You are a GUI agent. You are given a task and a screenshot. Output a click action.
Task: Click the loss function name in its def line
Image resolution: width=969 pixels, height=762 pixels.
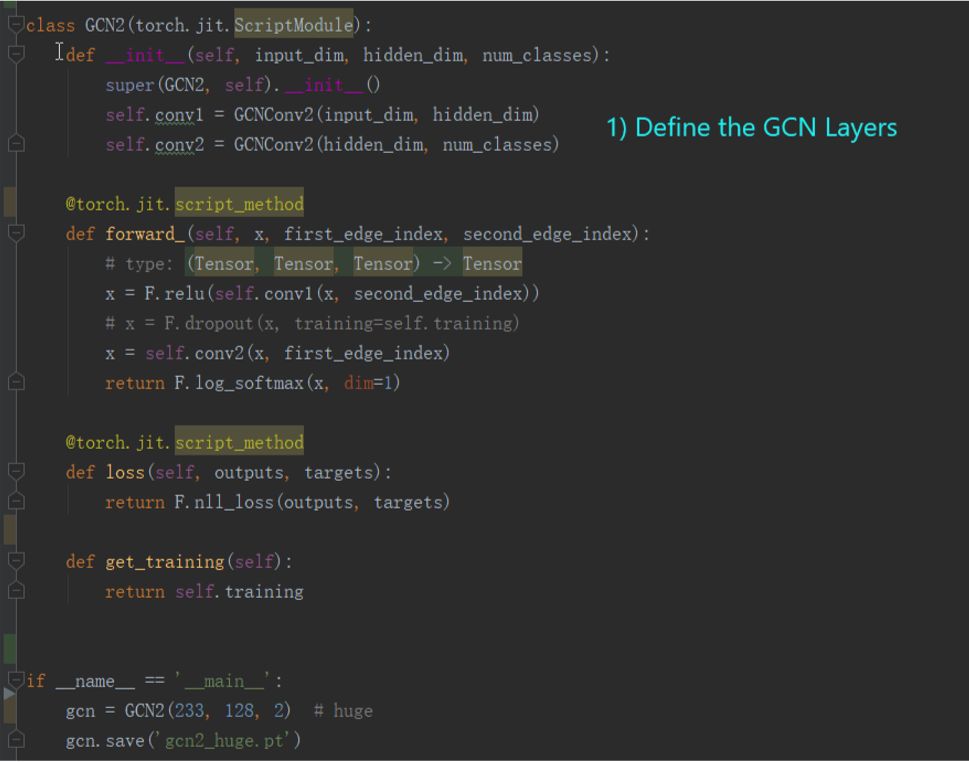[x=125, y=472]
